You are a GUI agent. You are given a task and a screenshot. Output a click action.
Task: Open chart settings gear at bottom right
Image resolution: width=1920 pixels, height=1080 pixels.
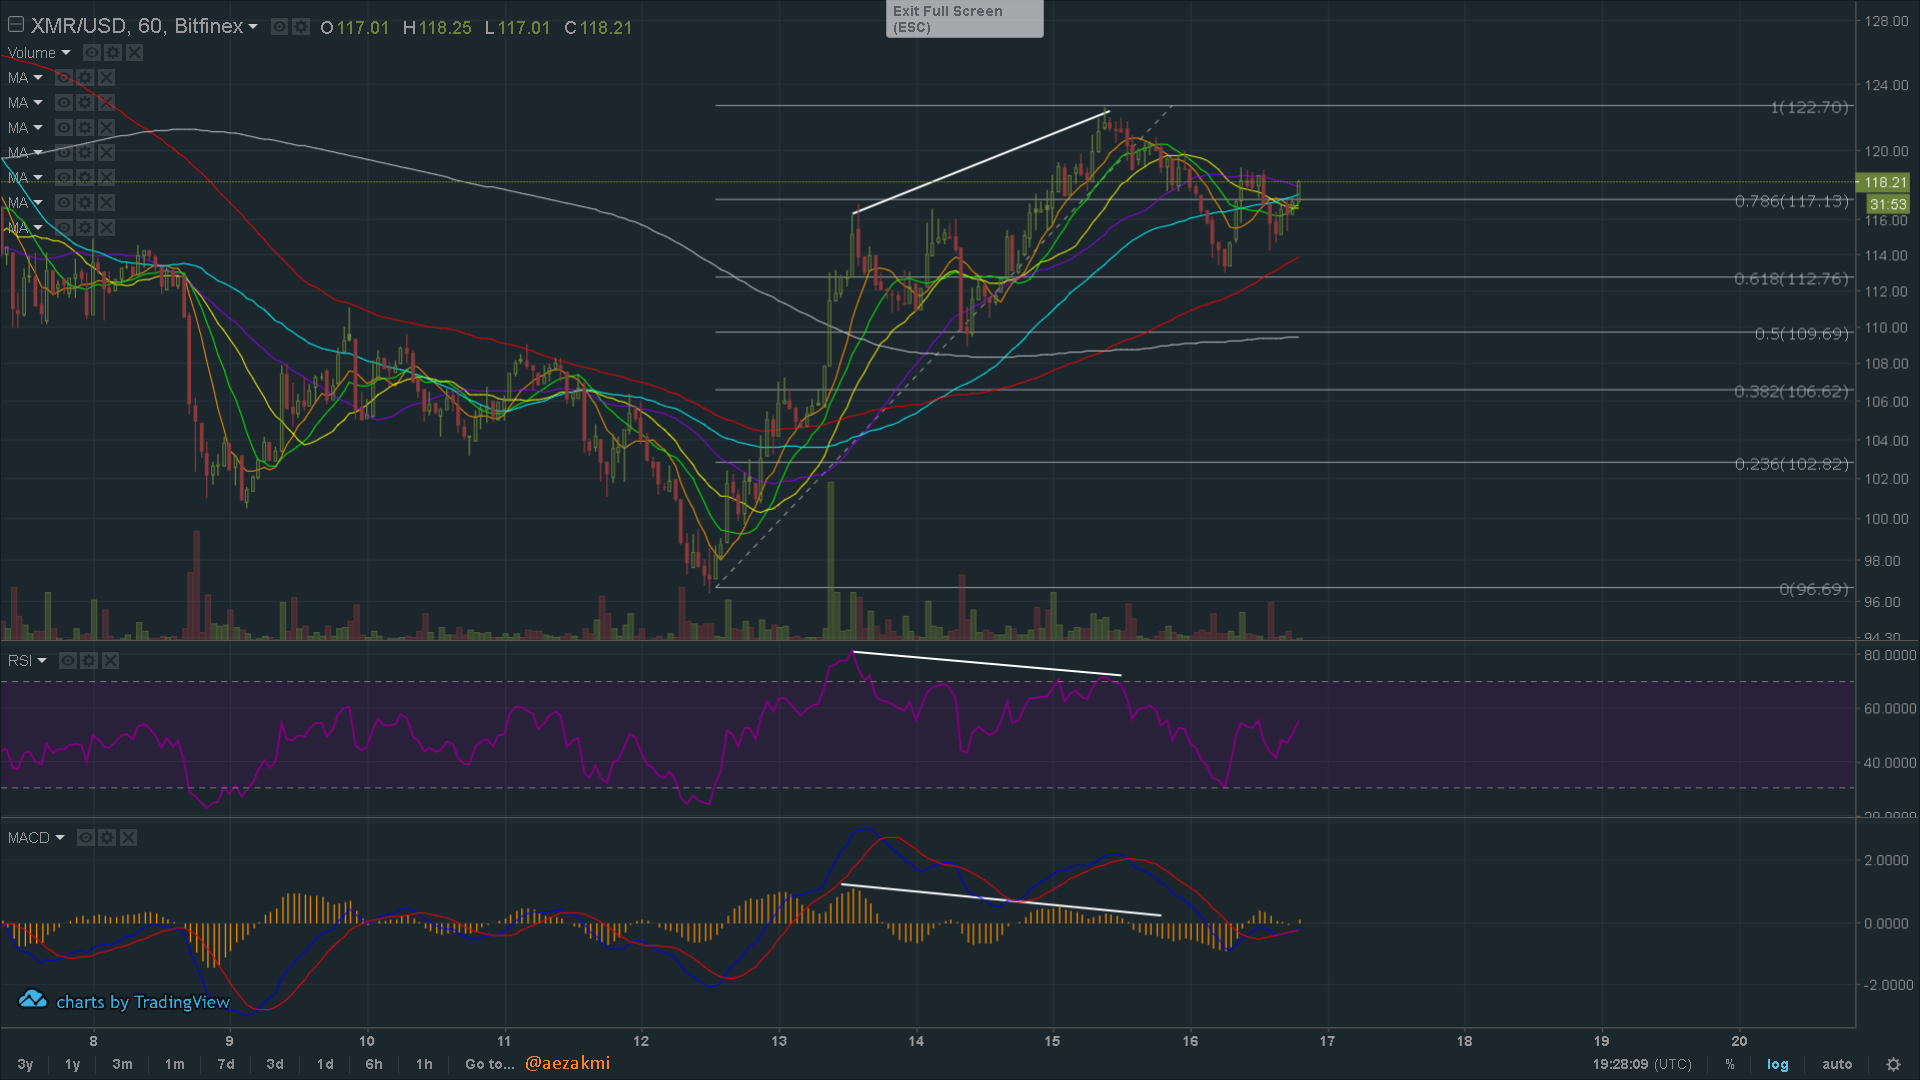coord(1893,1064)
